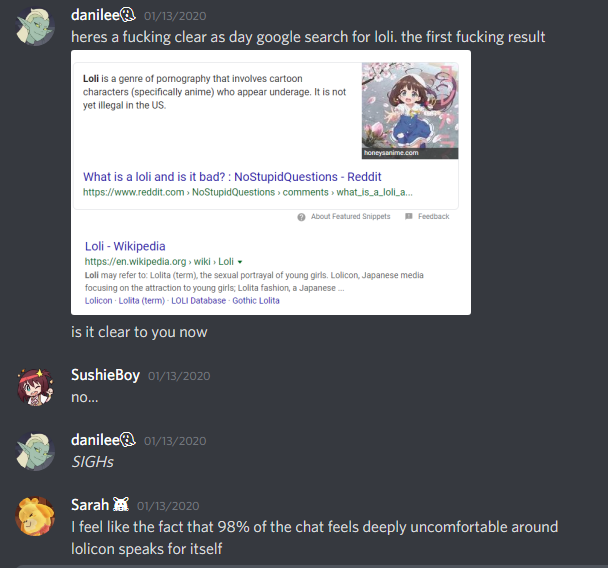Click danilee's goblin avatar on first message

(x=35, y=27)
